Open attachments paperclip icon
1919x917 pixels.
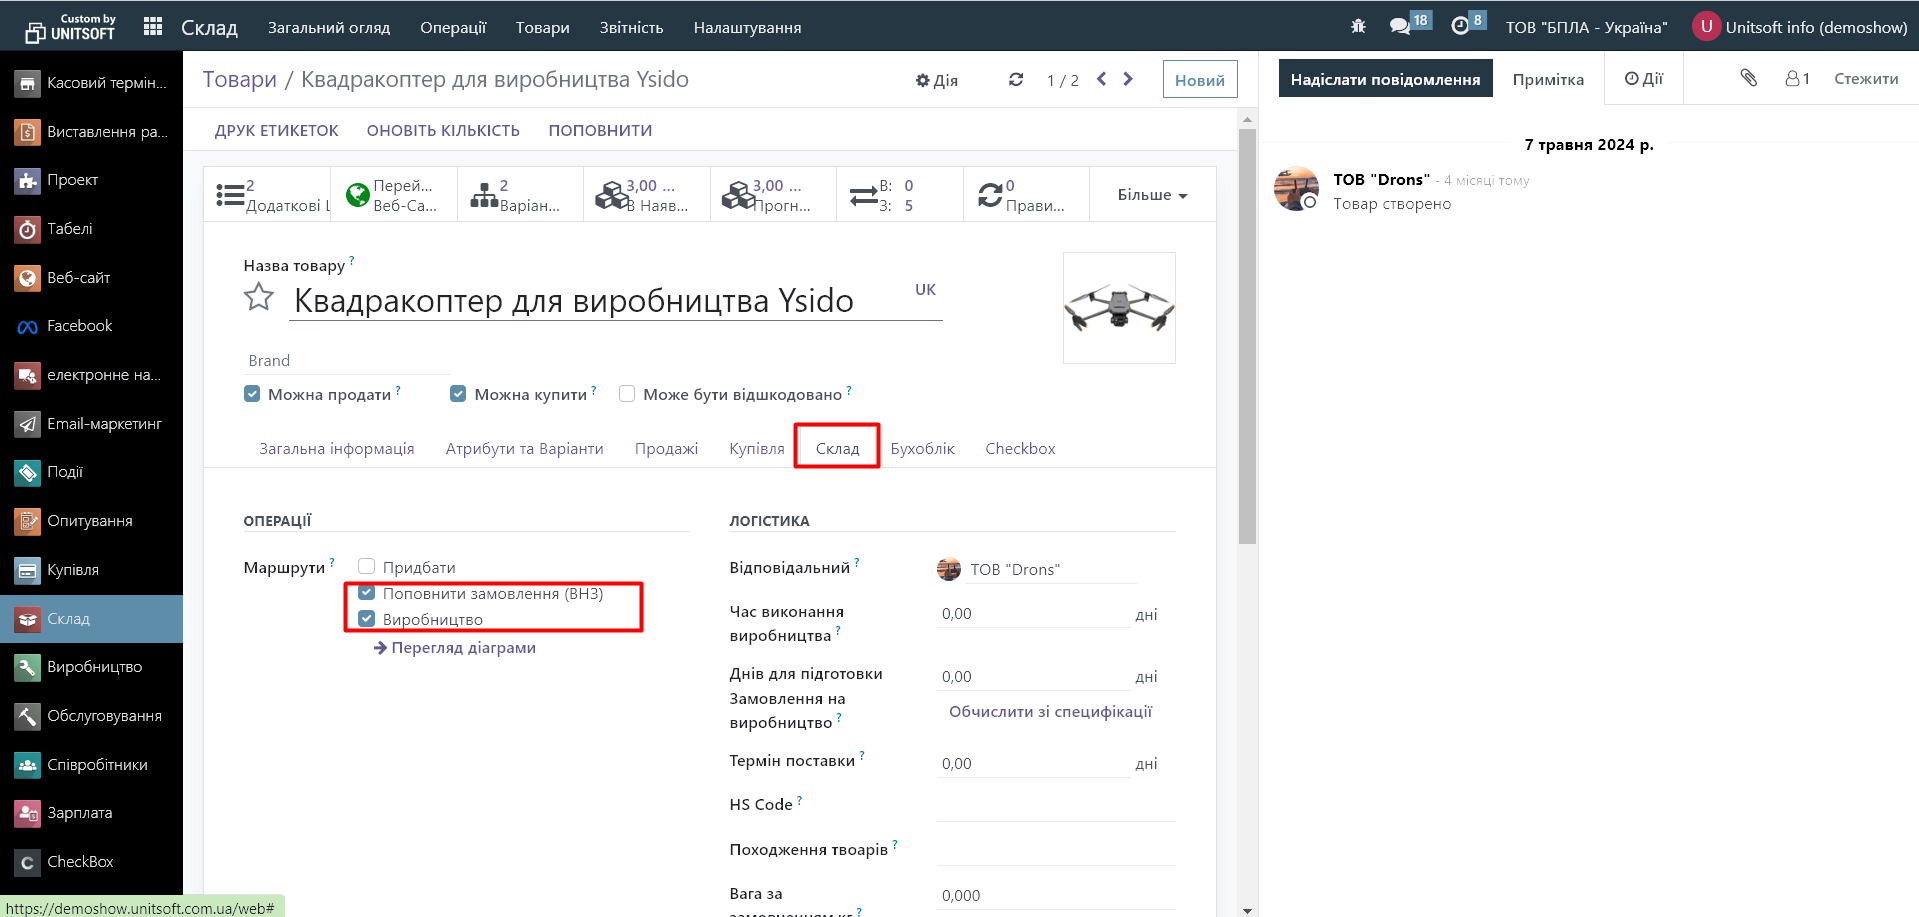pyautogui.click(x=1748, y=78)
